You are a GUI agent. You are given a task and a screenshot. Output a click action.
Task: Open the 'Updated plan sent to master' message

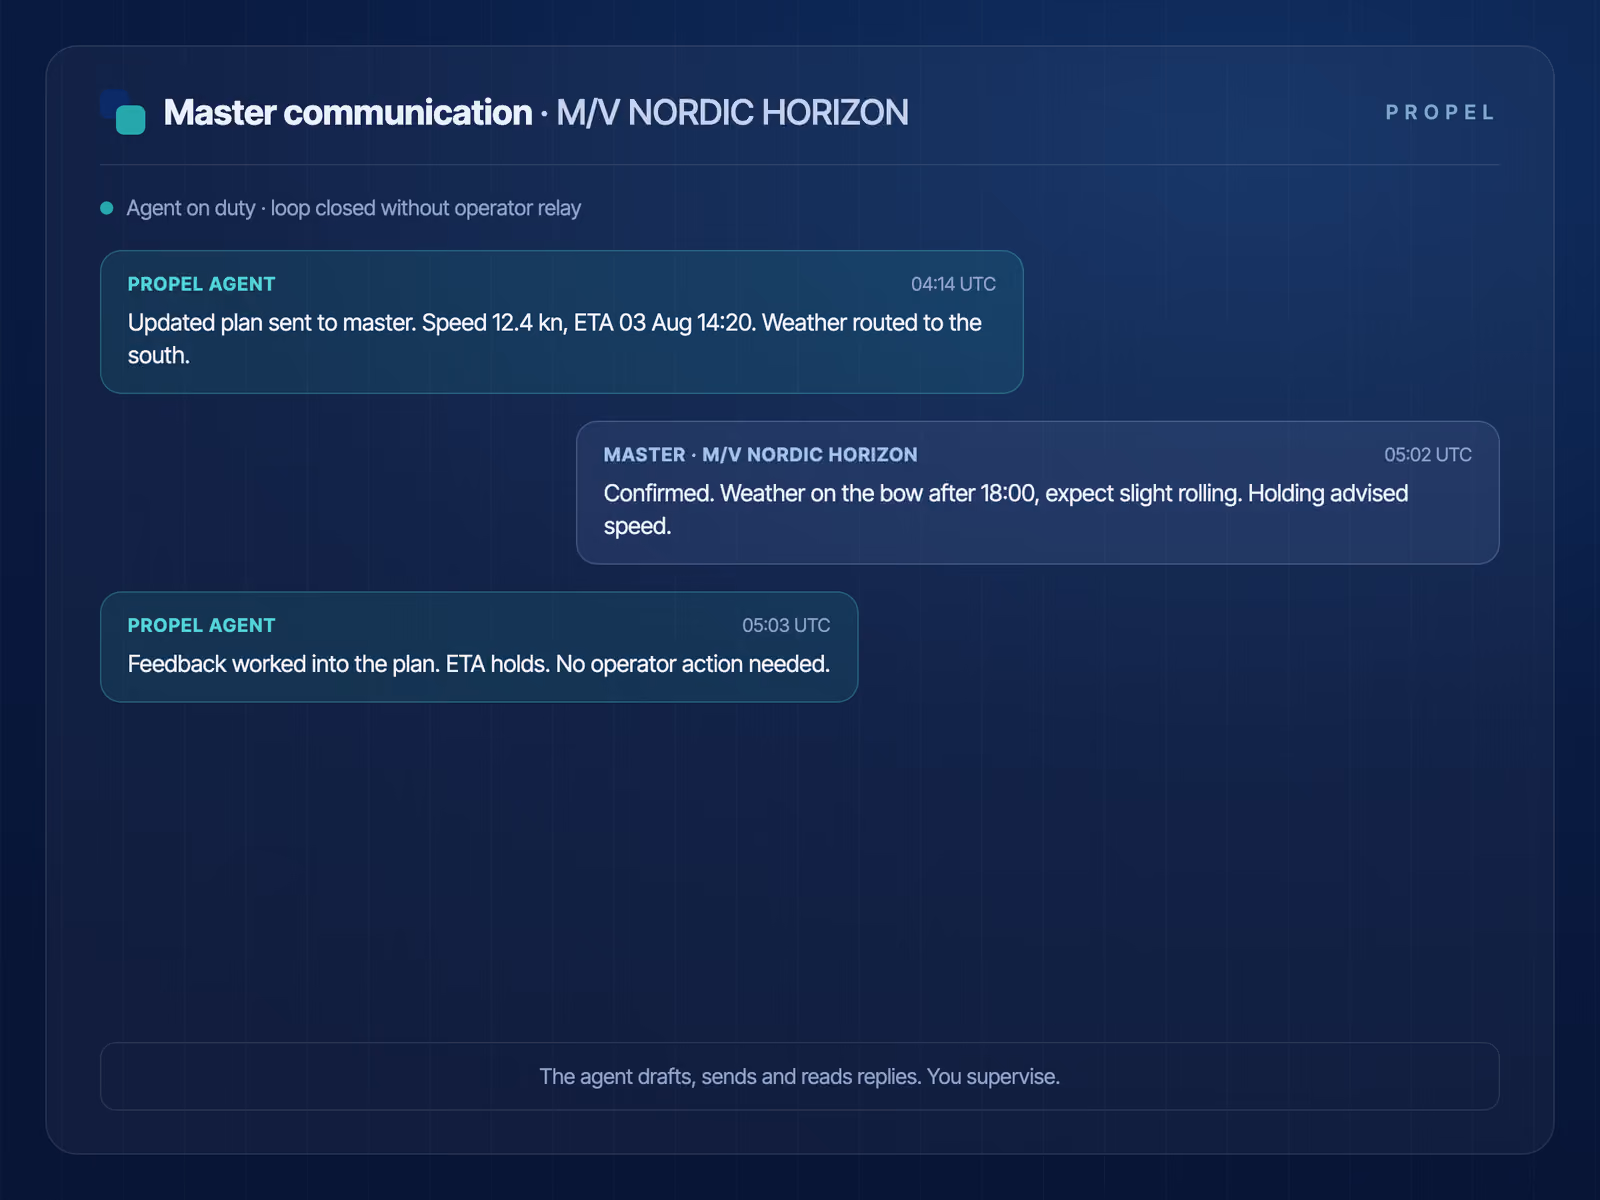(562, 322)
